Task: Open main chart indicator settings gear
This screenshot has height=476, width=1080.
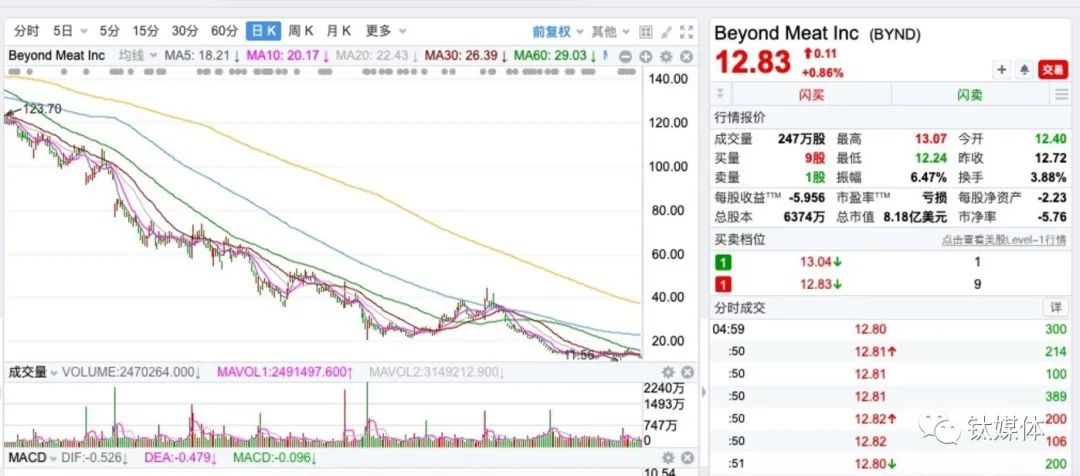Action: pyautogui.click(x=666, y=56)
